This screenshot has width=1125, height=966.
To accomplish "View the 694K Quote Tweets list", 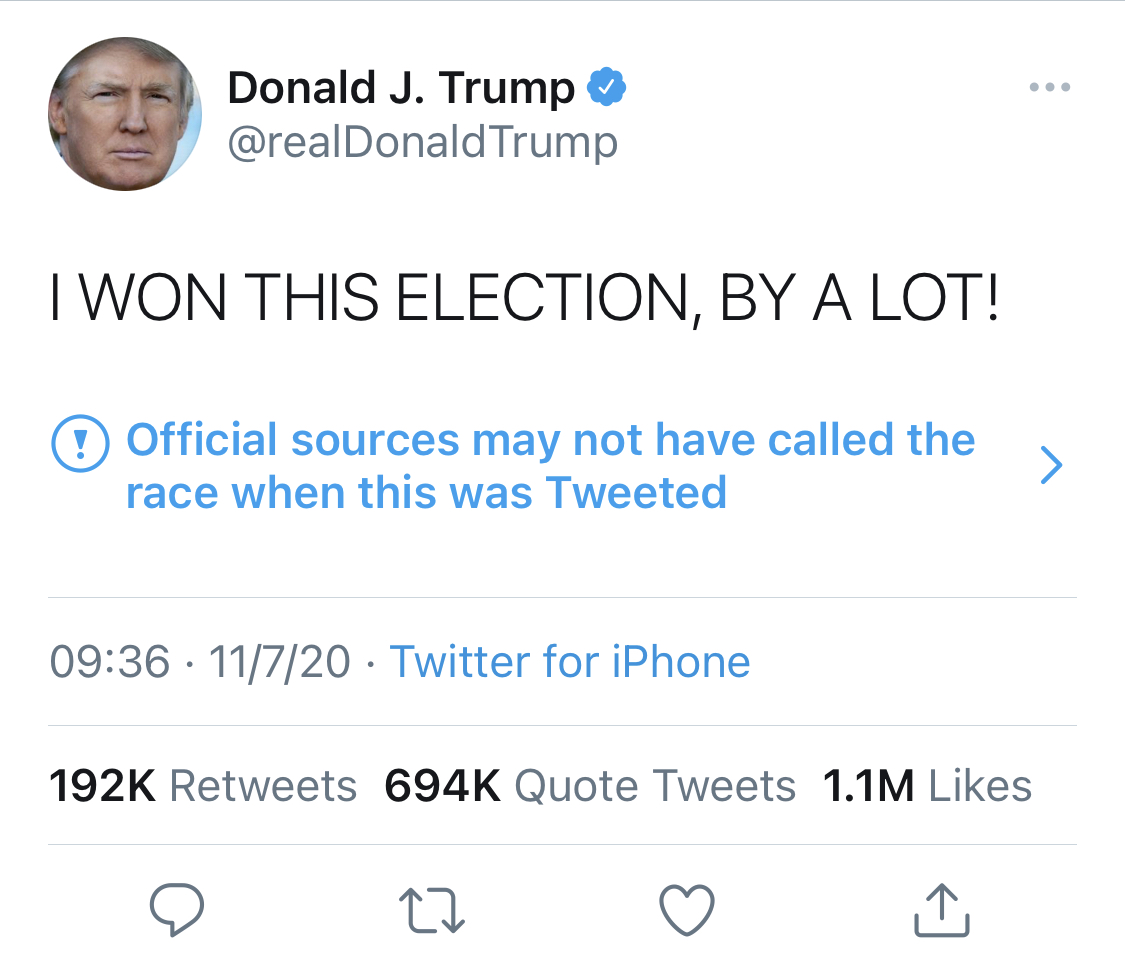I will point(590,785).
